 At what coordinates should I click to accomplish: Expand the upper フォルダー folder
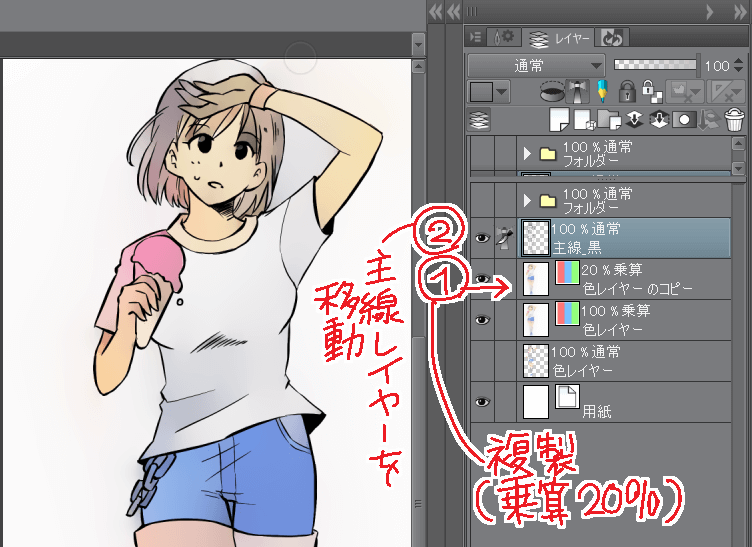(x=527, y=154)
